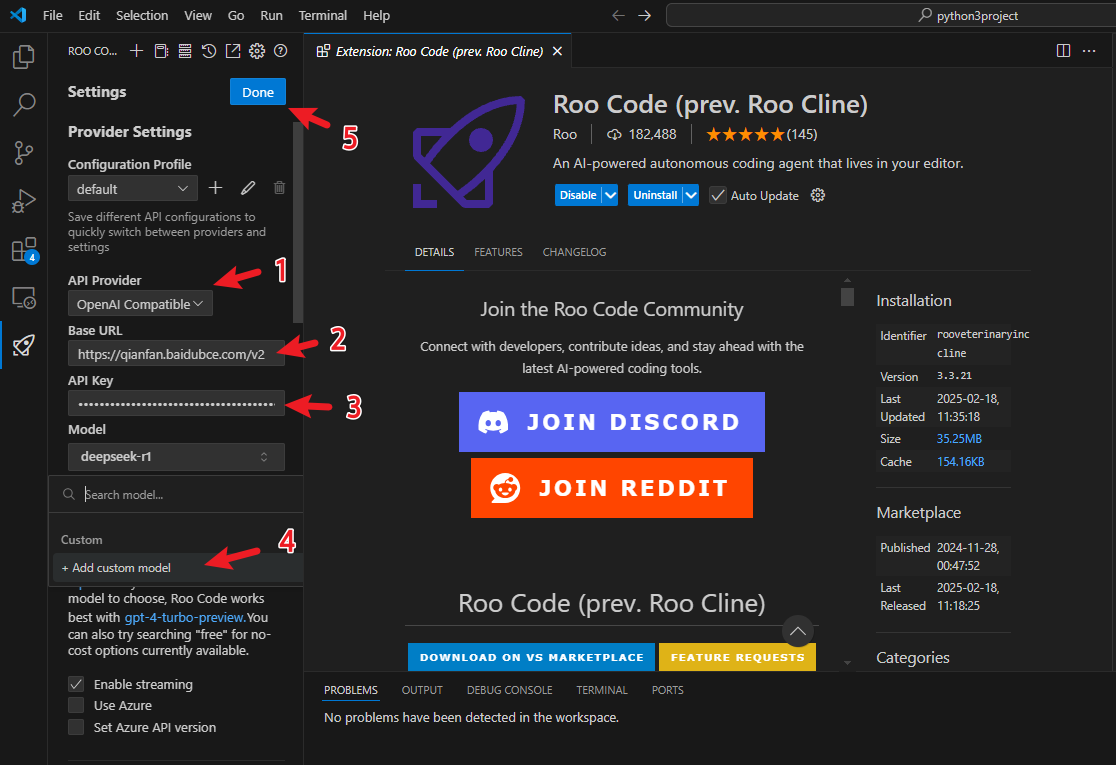Open the View menu

coord(198,16)
